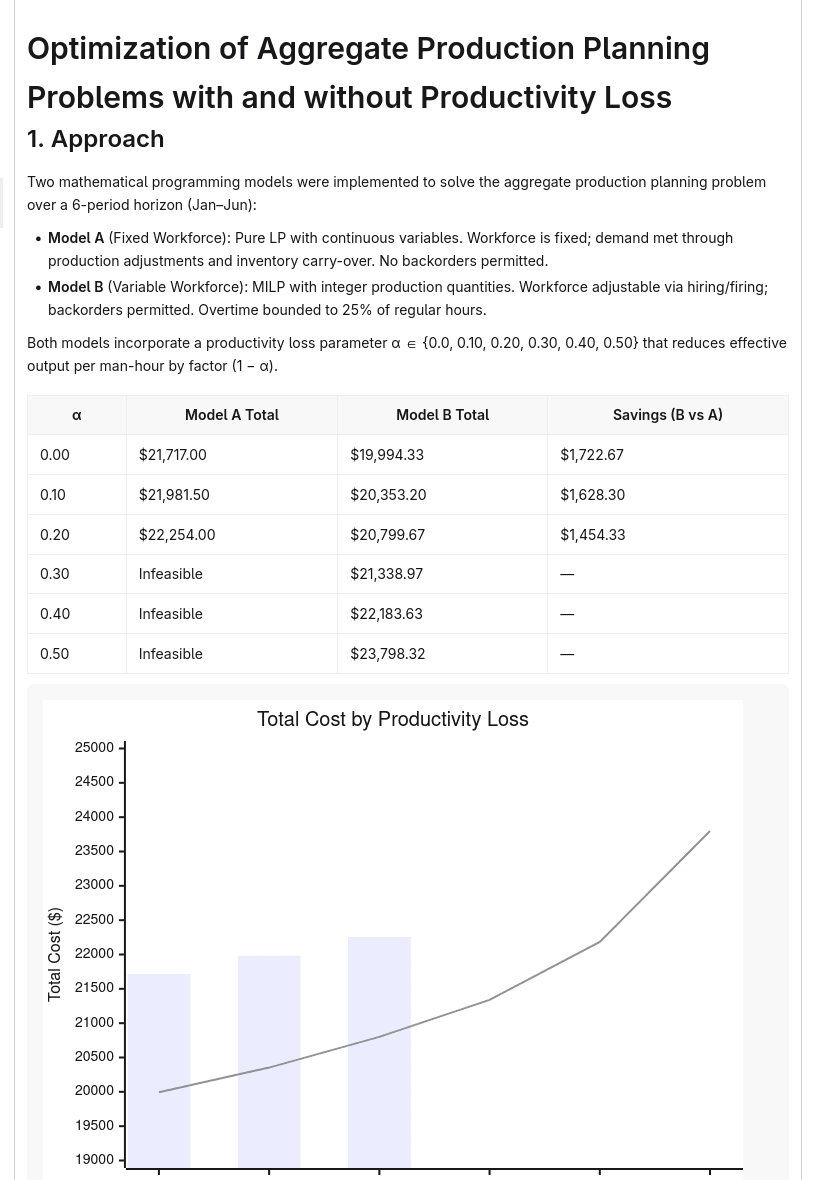Click the α value '0.20' cell
This screenshot has height=1180, width=820.
(x=77, y=534)
